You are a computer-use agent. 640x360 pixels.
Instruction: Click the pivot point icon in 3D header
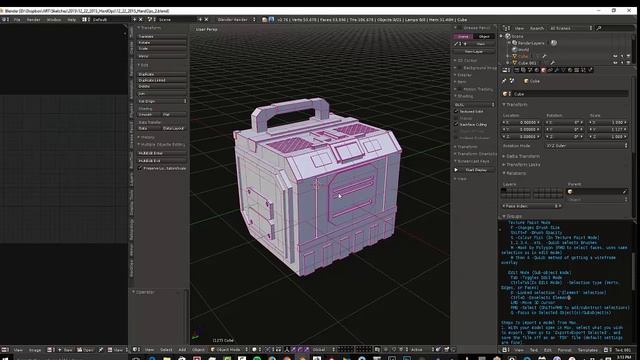[268, 350]
